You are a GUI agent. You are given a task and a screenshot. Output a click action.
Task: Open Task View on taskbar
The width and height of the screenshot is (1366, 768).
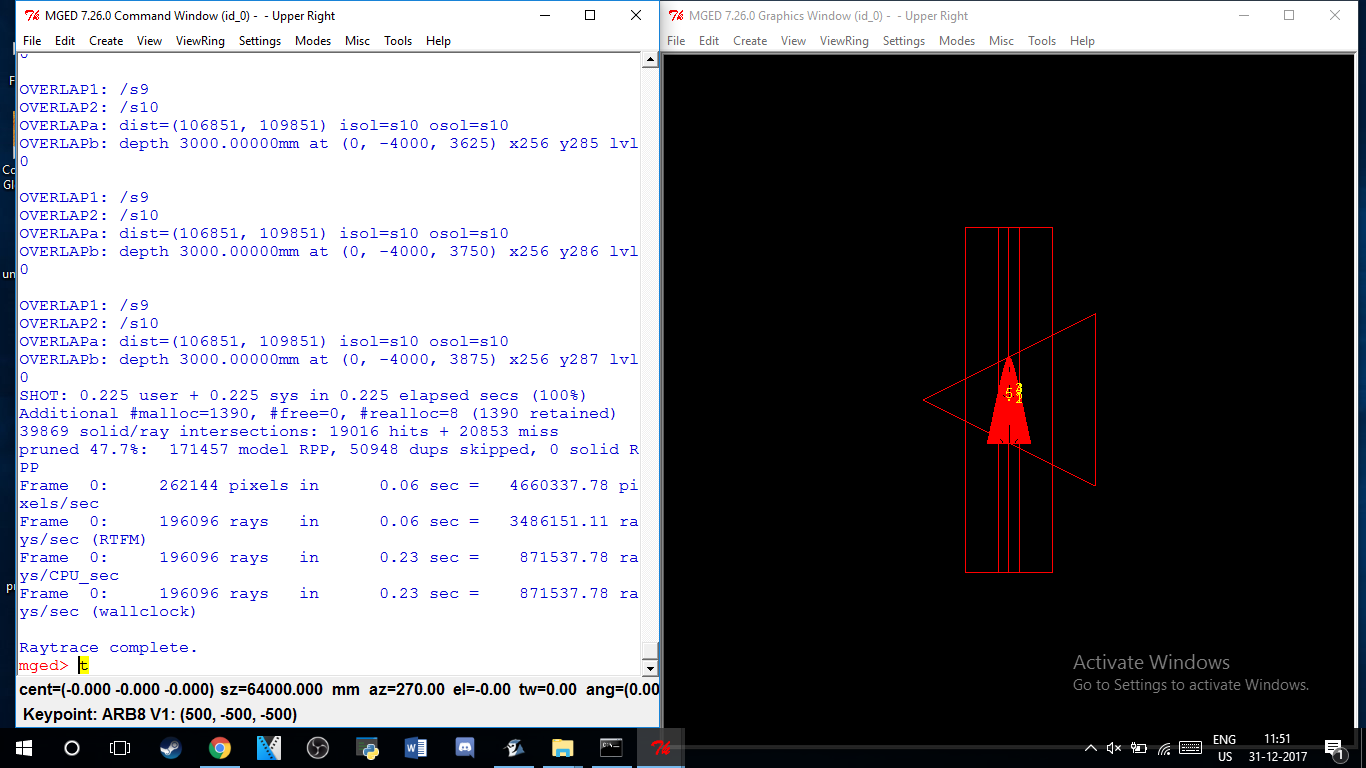(120, 748)
